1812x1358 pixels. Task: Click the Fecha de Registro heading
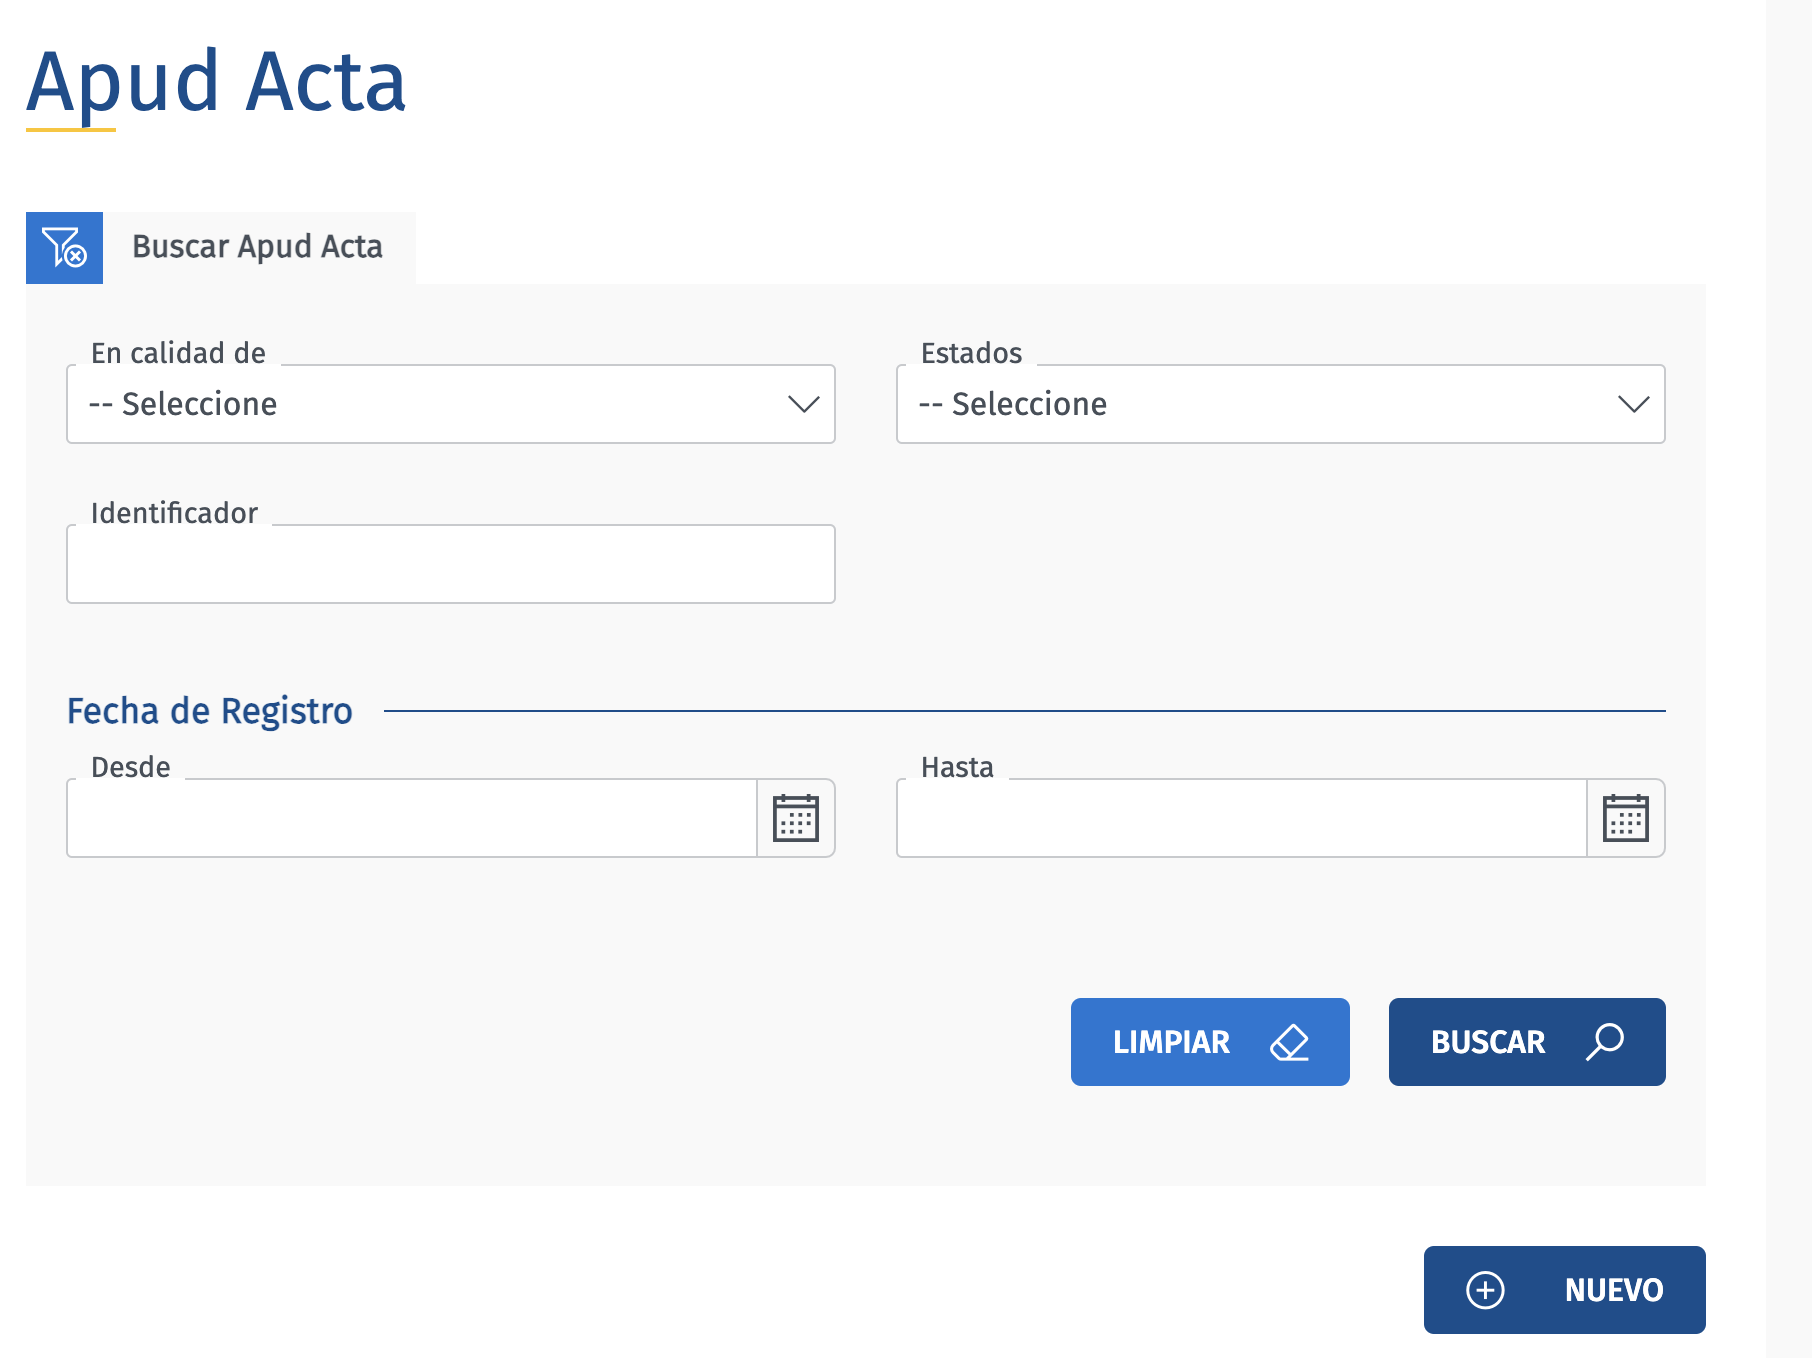click(210, 711)
